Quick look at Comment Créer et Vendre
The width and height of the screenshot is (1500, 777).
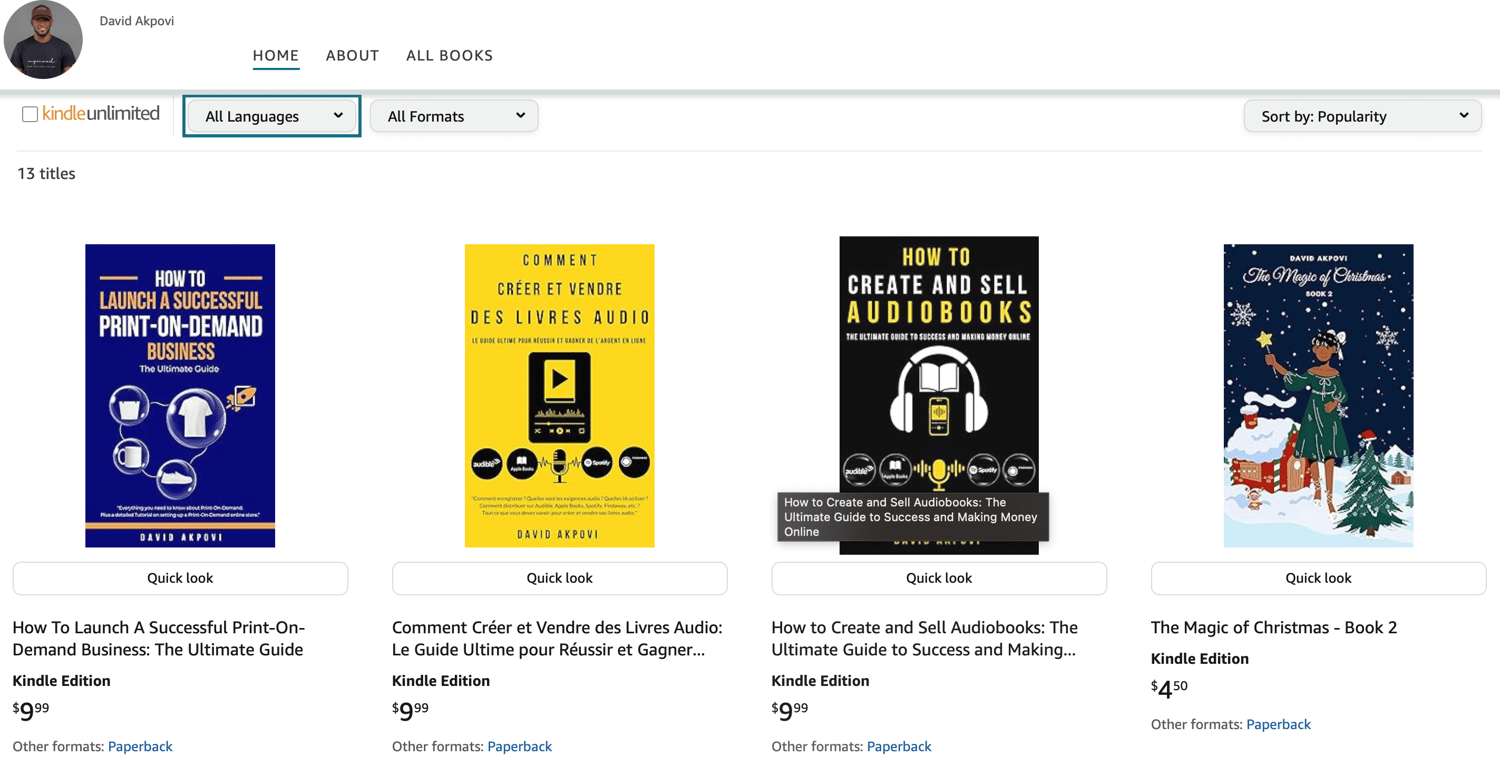(x=559, y=578)
